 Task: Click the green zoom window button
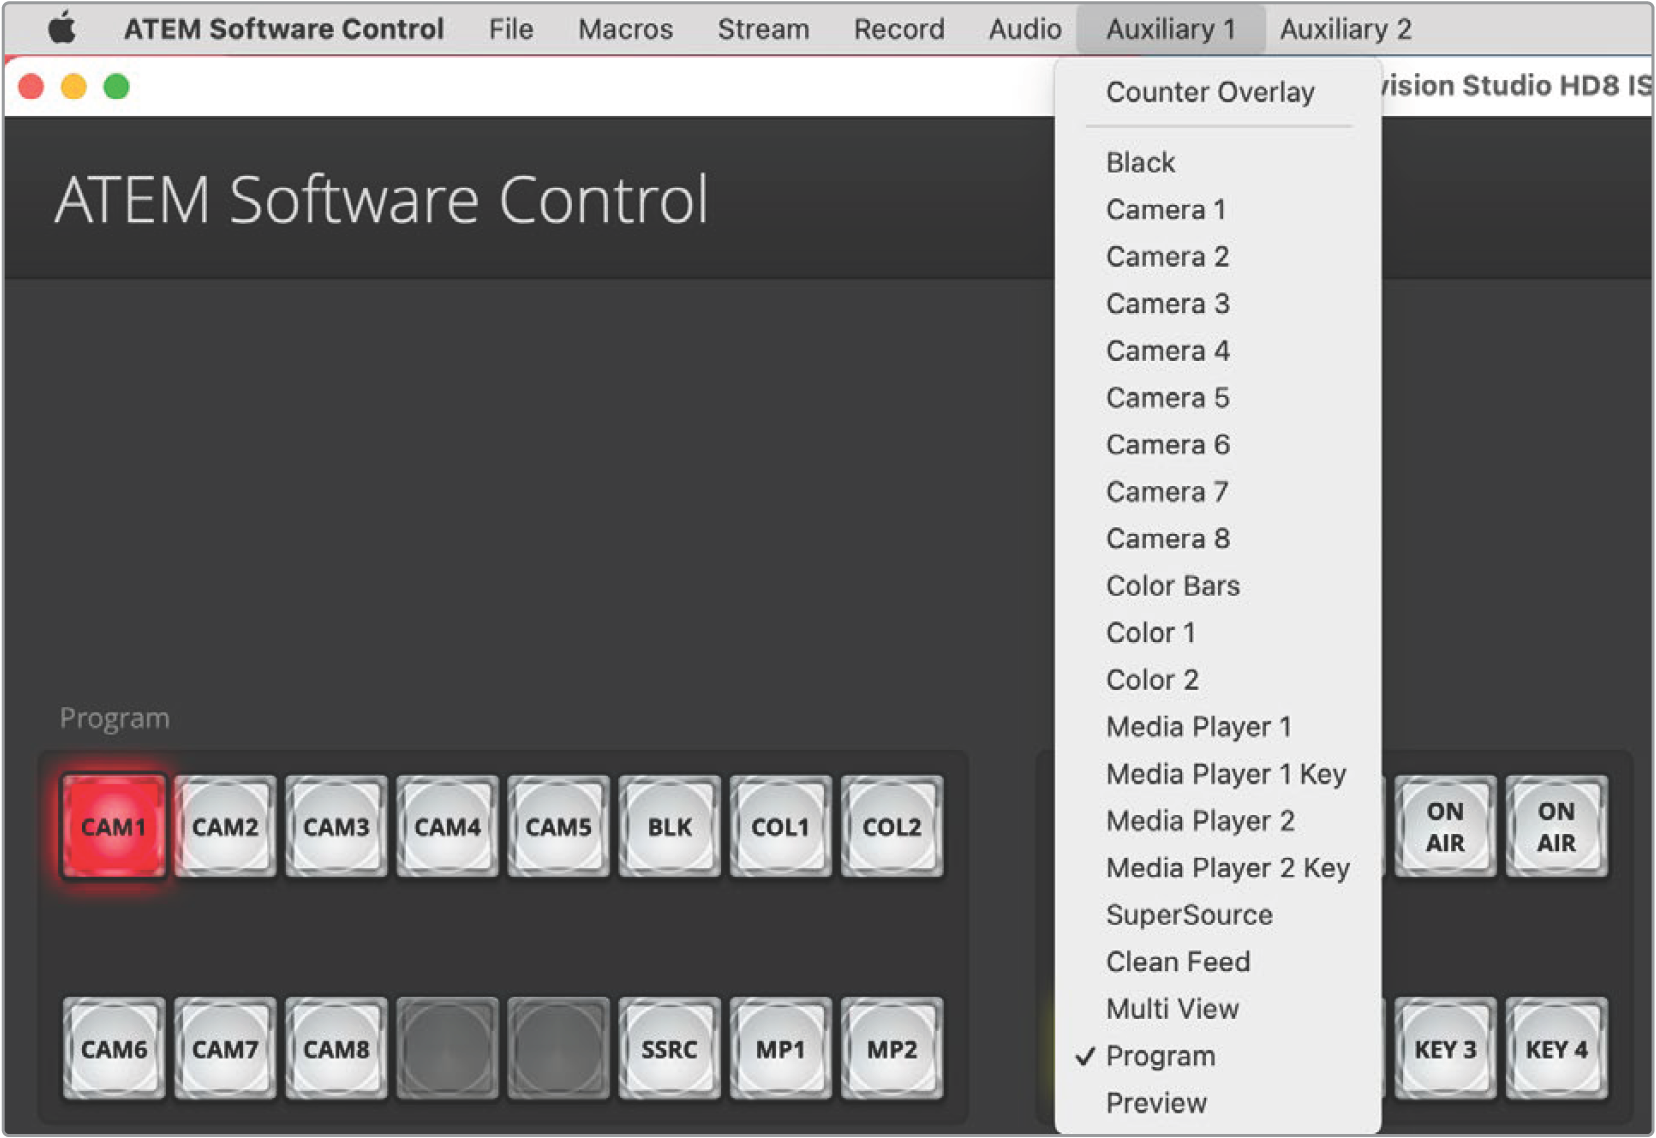click(117, 87)
